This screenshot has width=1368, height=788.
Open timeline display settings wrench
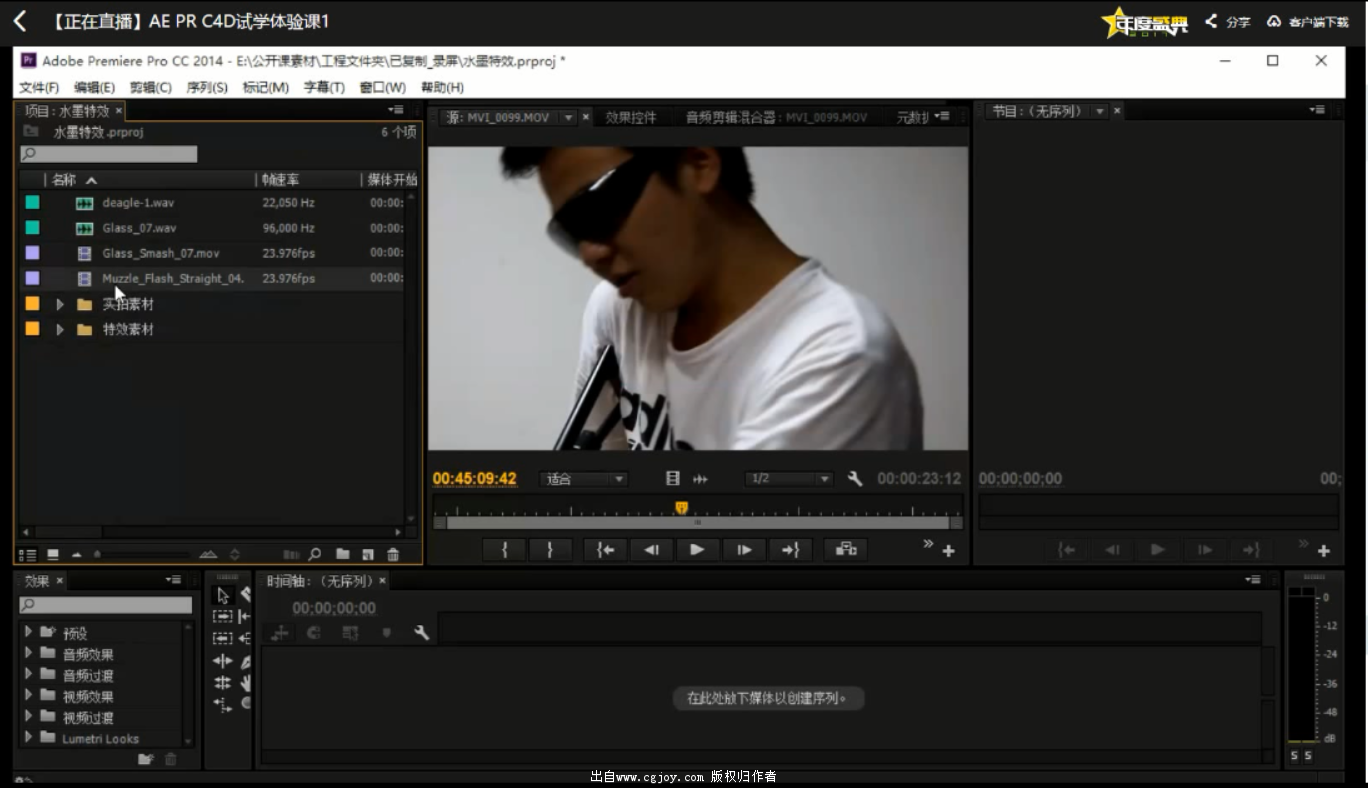tap(421, 633)
